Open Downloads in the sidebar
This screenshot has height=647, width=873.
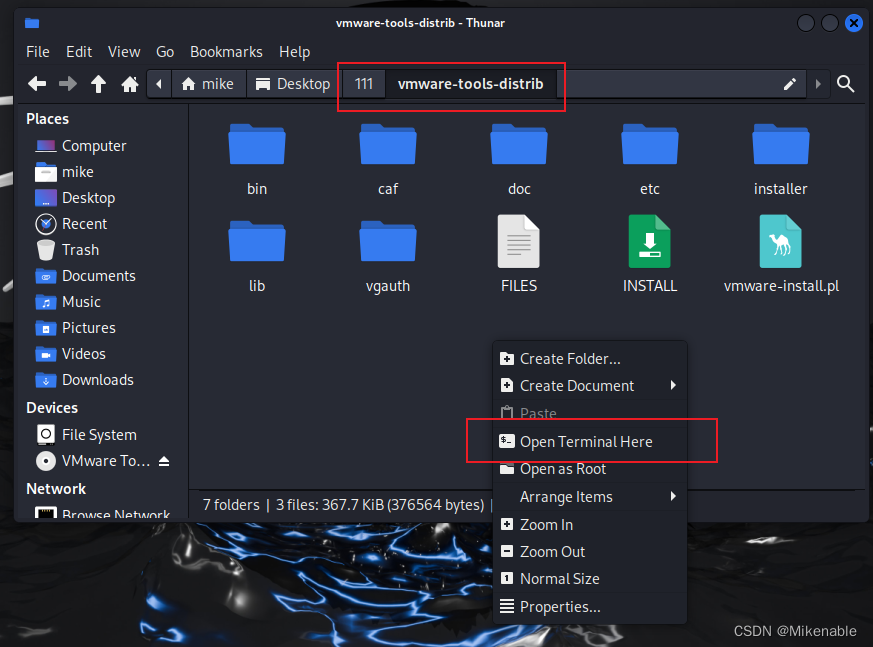coord(84,380)
